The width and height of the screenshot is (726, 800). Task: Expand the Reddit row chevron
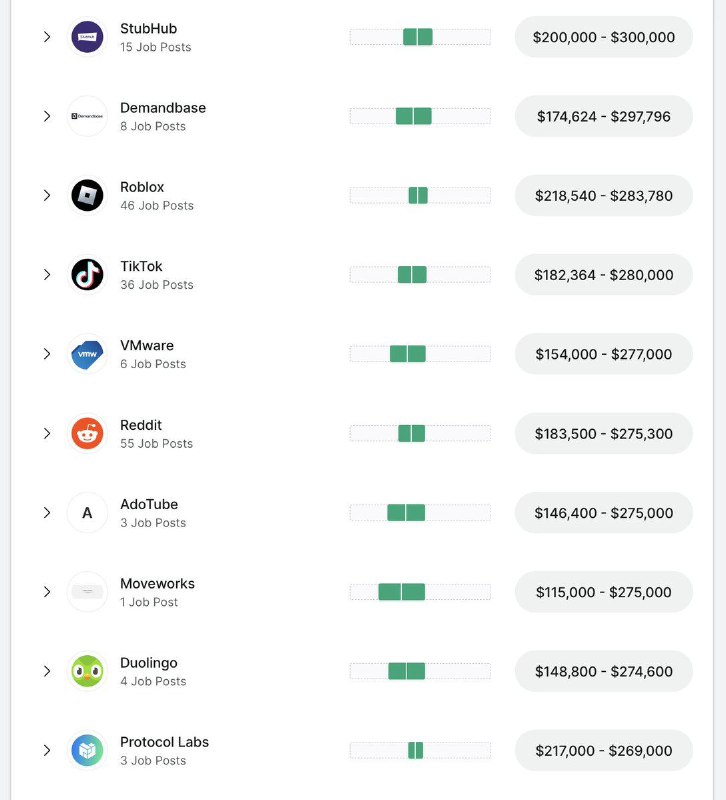point(46,433)
